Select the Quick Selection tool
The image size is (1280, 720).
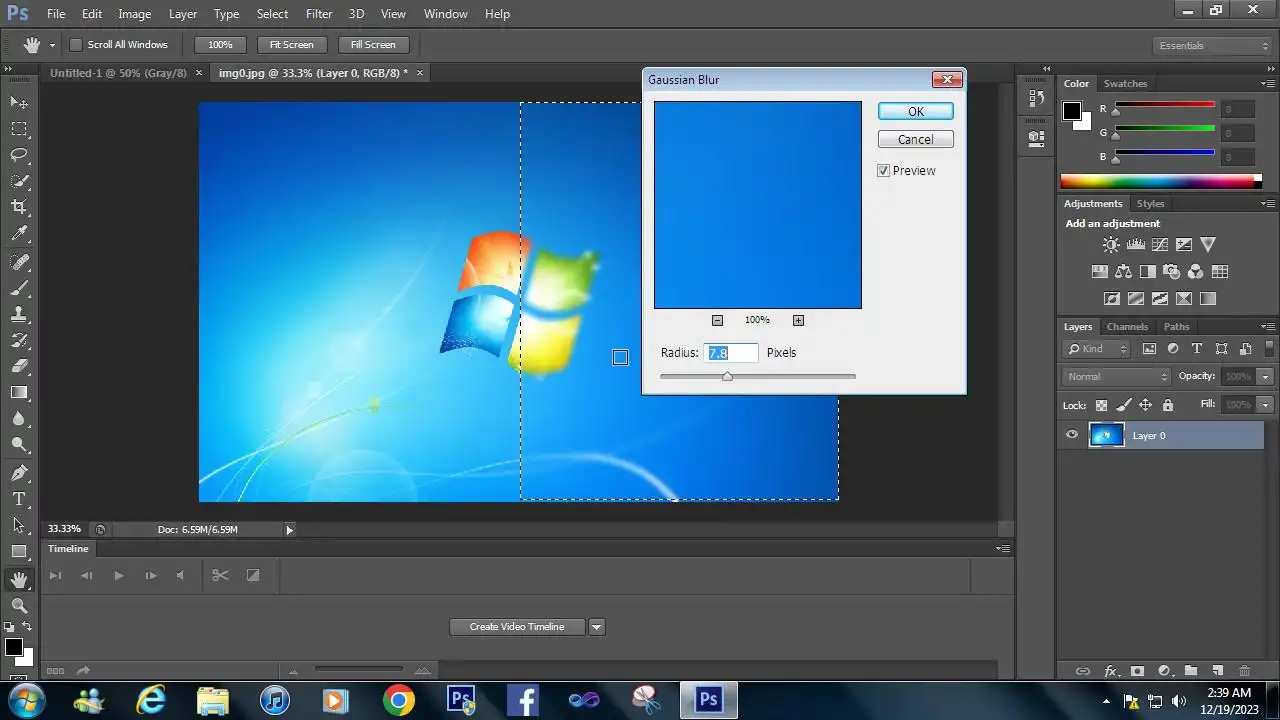click(19, 181)
